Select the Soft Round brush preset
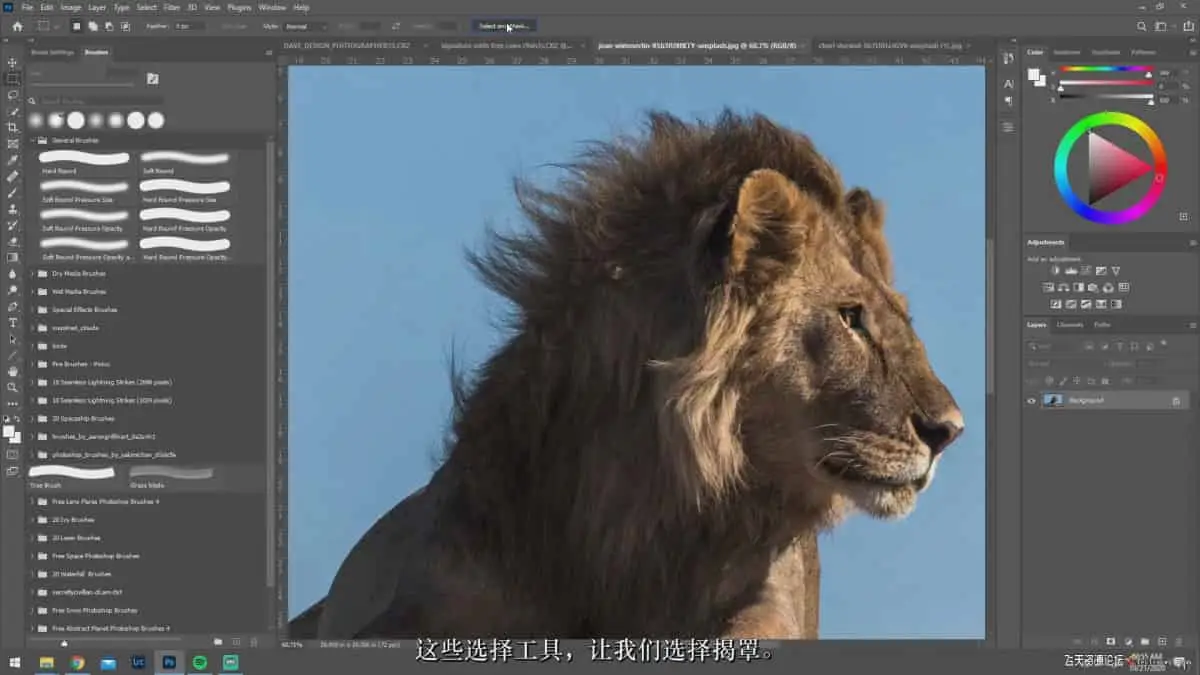Screen dimensions: 1200x675 click(185, 158)
